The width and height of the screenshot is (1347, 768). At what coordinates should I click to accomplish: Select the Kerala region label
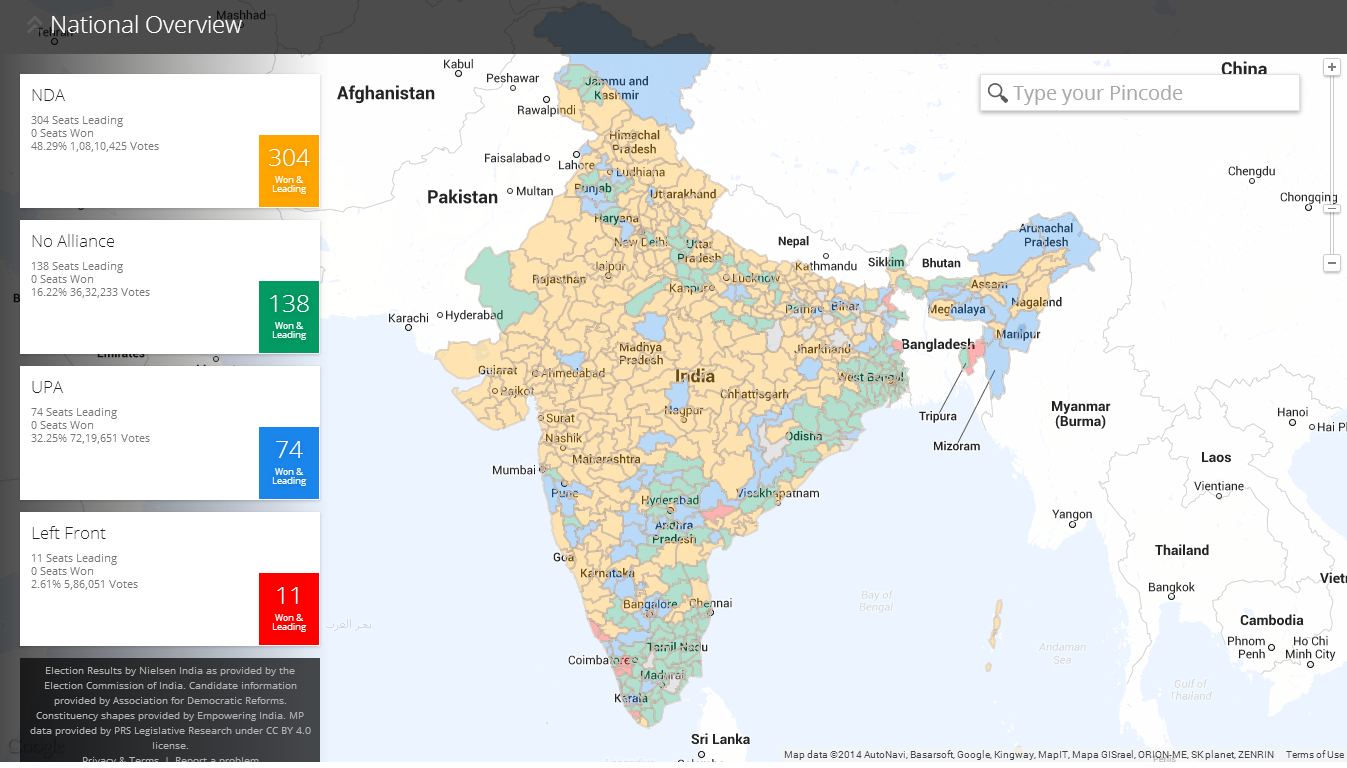[x=630, y=698]
